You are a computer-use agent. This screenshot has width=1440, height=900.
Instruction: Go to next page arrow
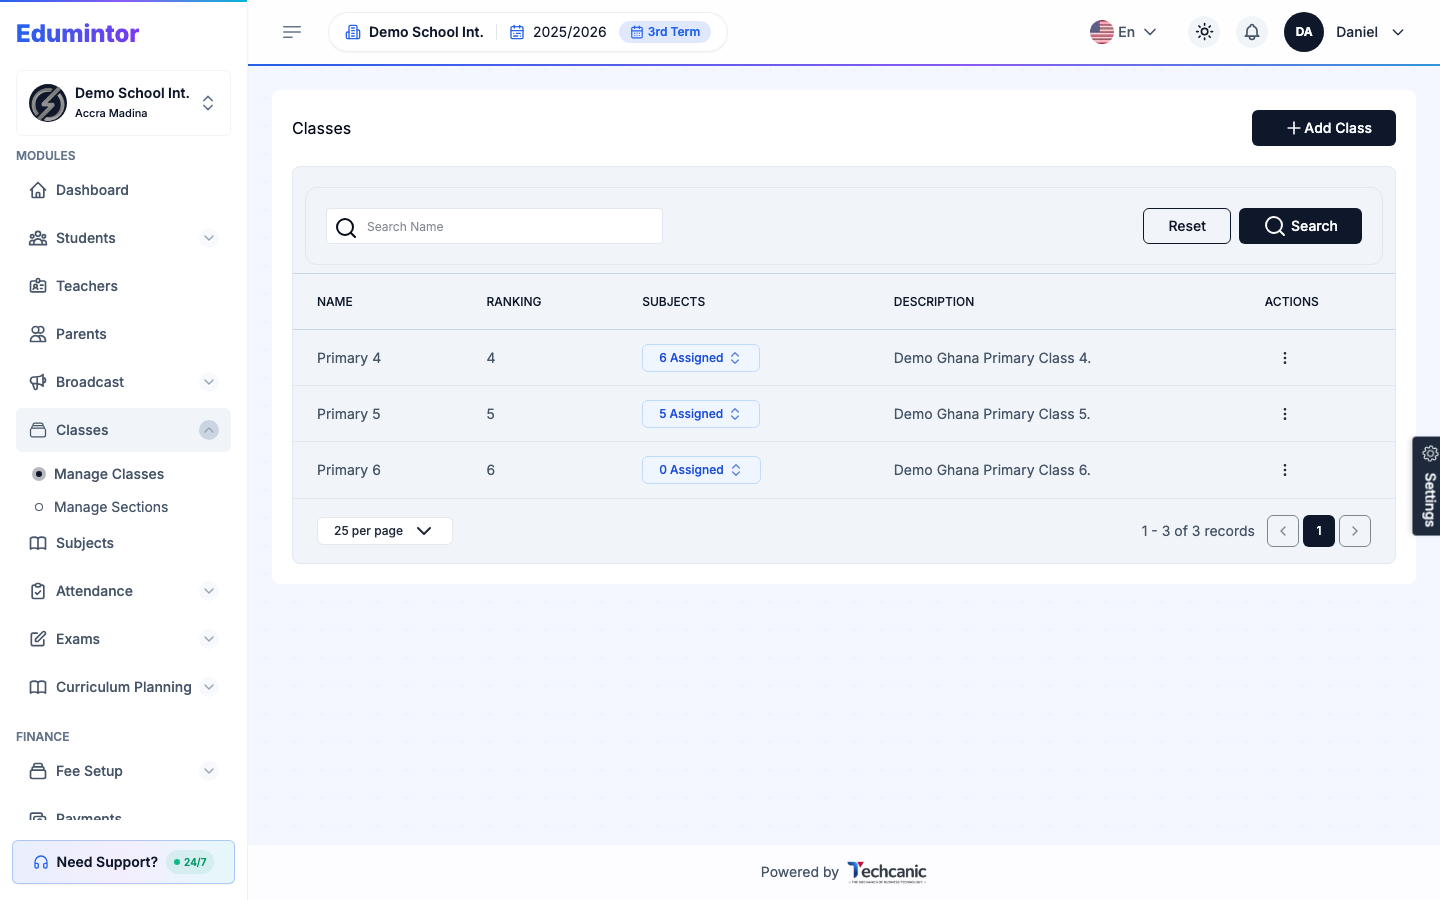[x=1355, y=531]
